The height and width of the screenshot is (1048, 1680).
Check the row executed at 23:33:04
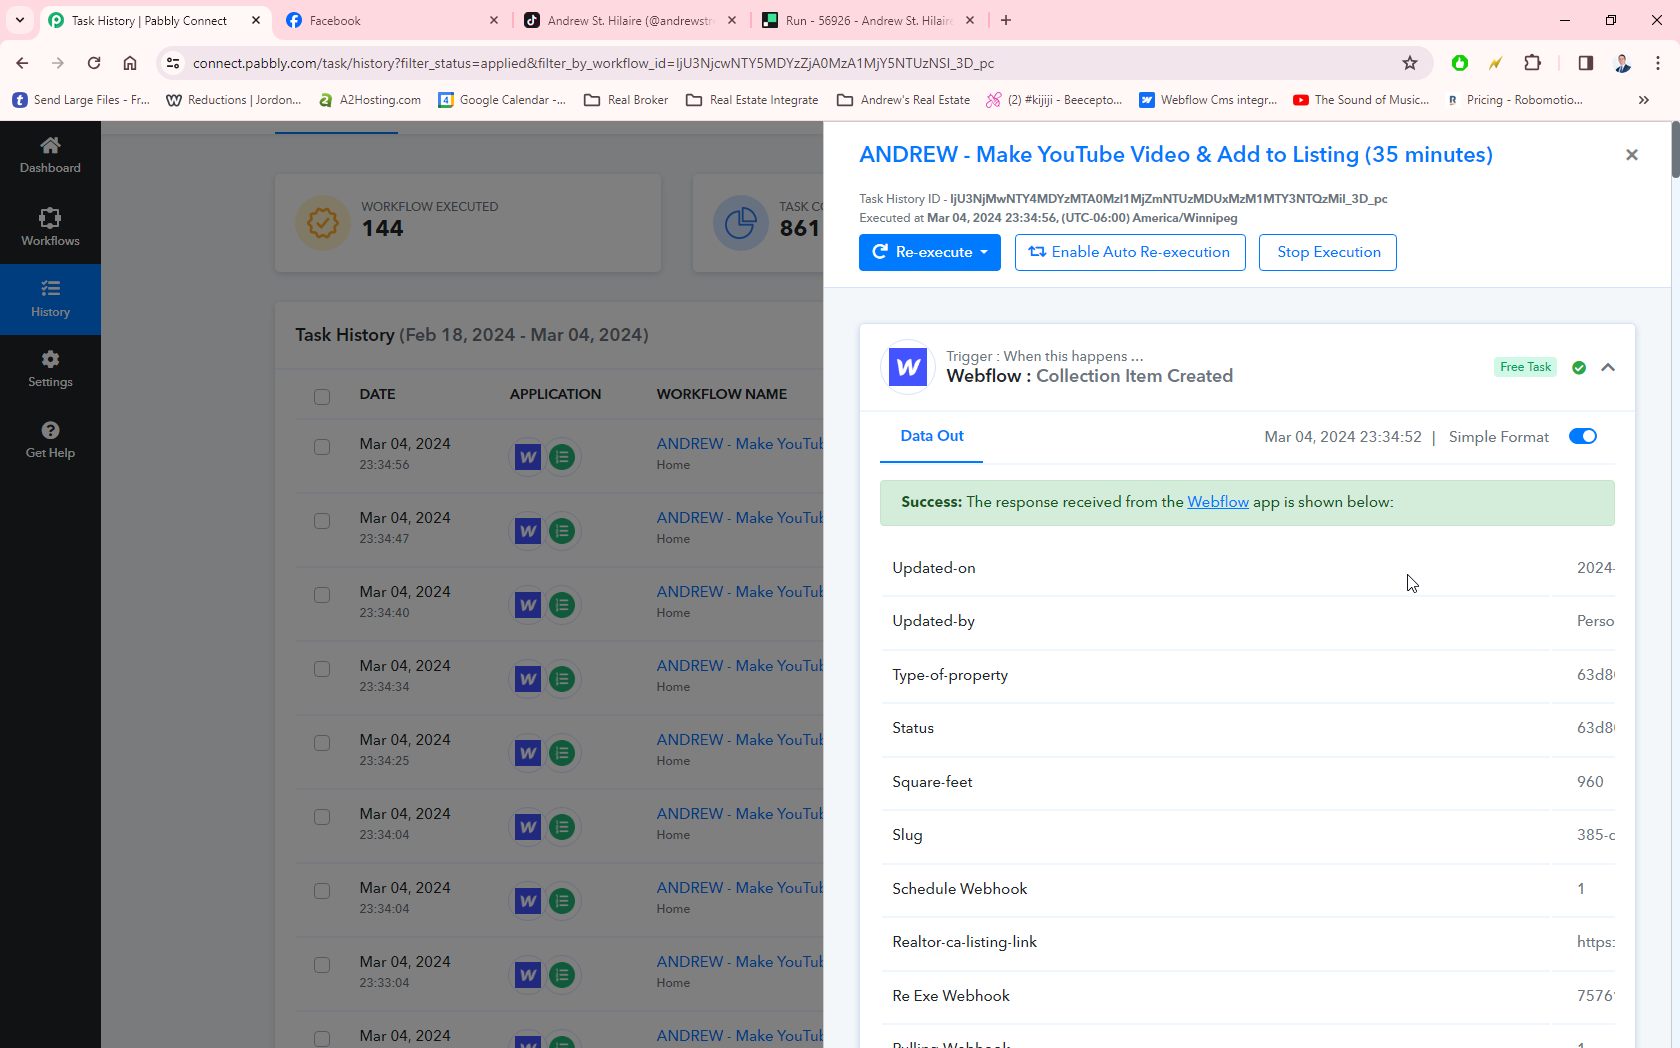click(322, 965)
